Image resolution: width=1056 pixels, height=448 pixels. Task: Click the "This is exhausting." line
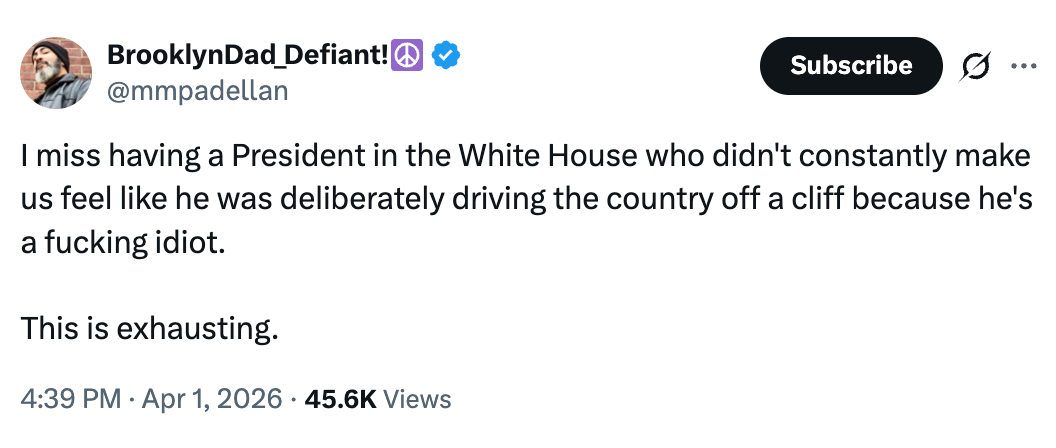tap(149, 327)
